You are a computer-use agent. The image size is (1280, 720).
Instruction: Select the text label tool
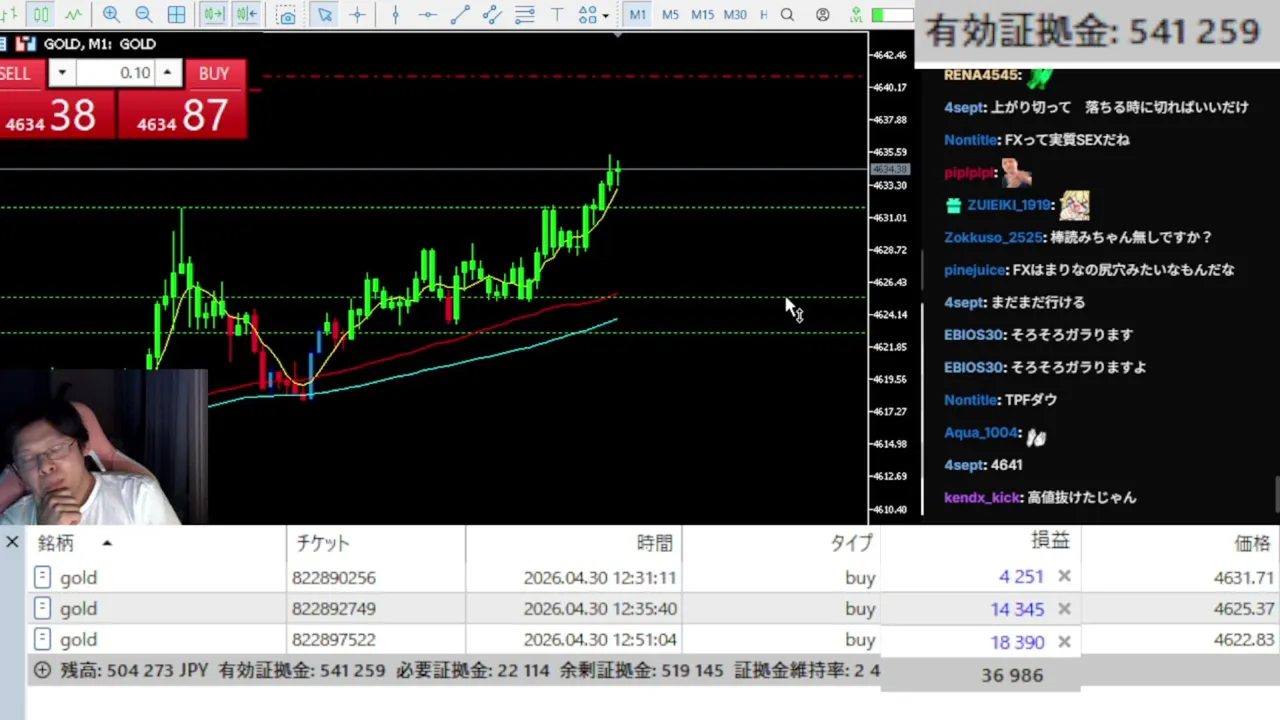click(557, 15)
